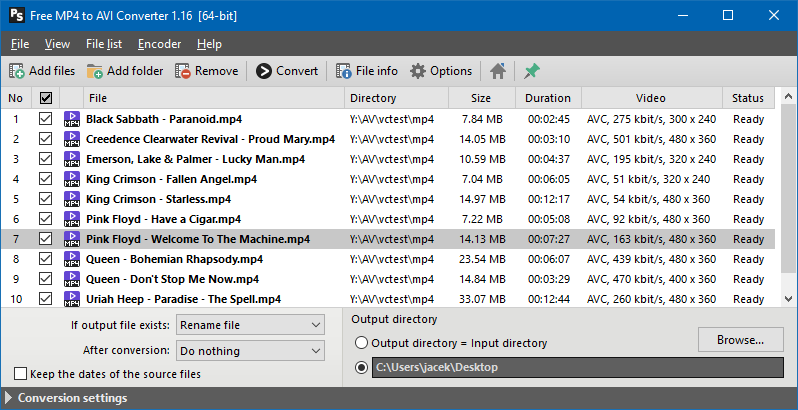This screenshot has width=798, height=410.
Task: Uncheck the Uriah Heep file checkbox
Action: point(46,299)
